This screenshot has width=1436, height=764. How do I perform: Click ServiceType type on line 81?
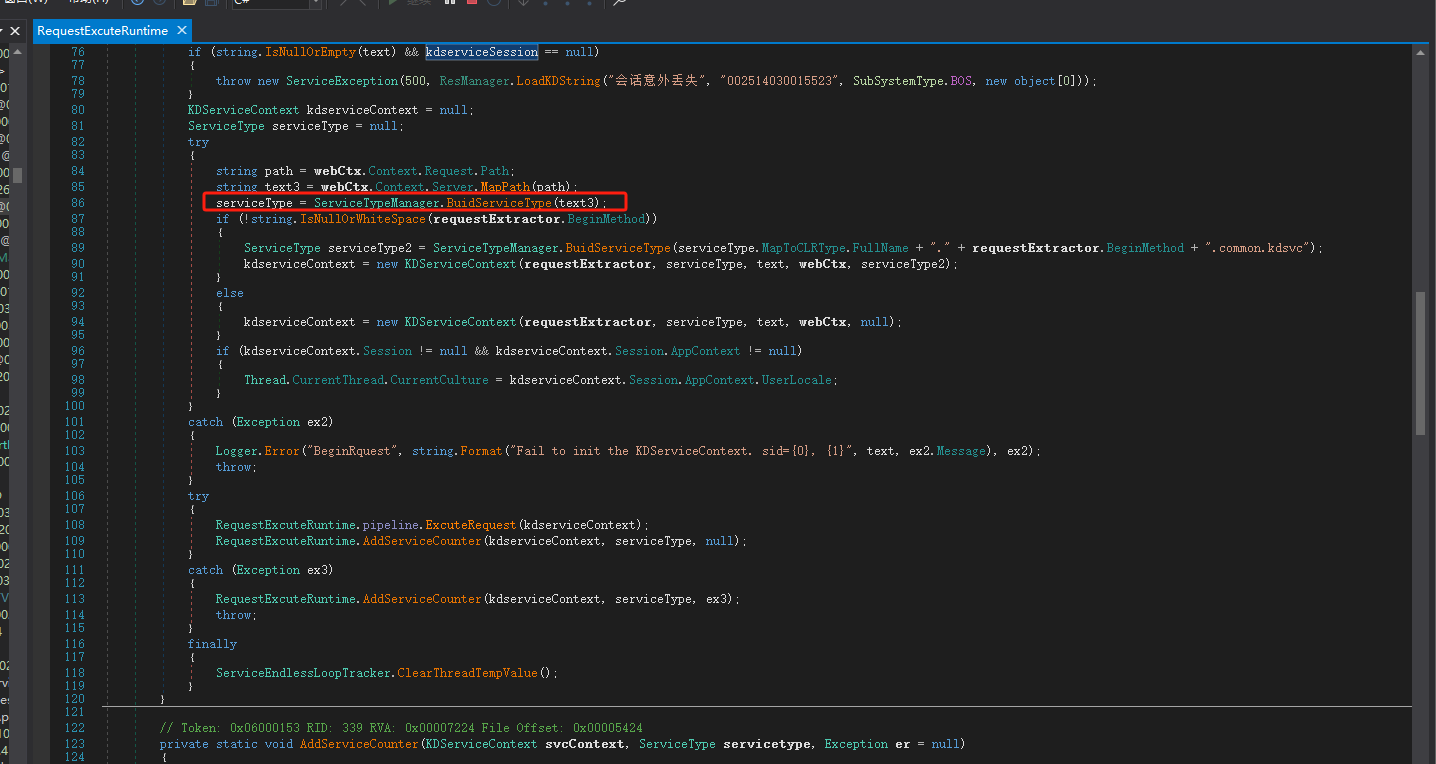coord(226,126)
